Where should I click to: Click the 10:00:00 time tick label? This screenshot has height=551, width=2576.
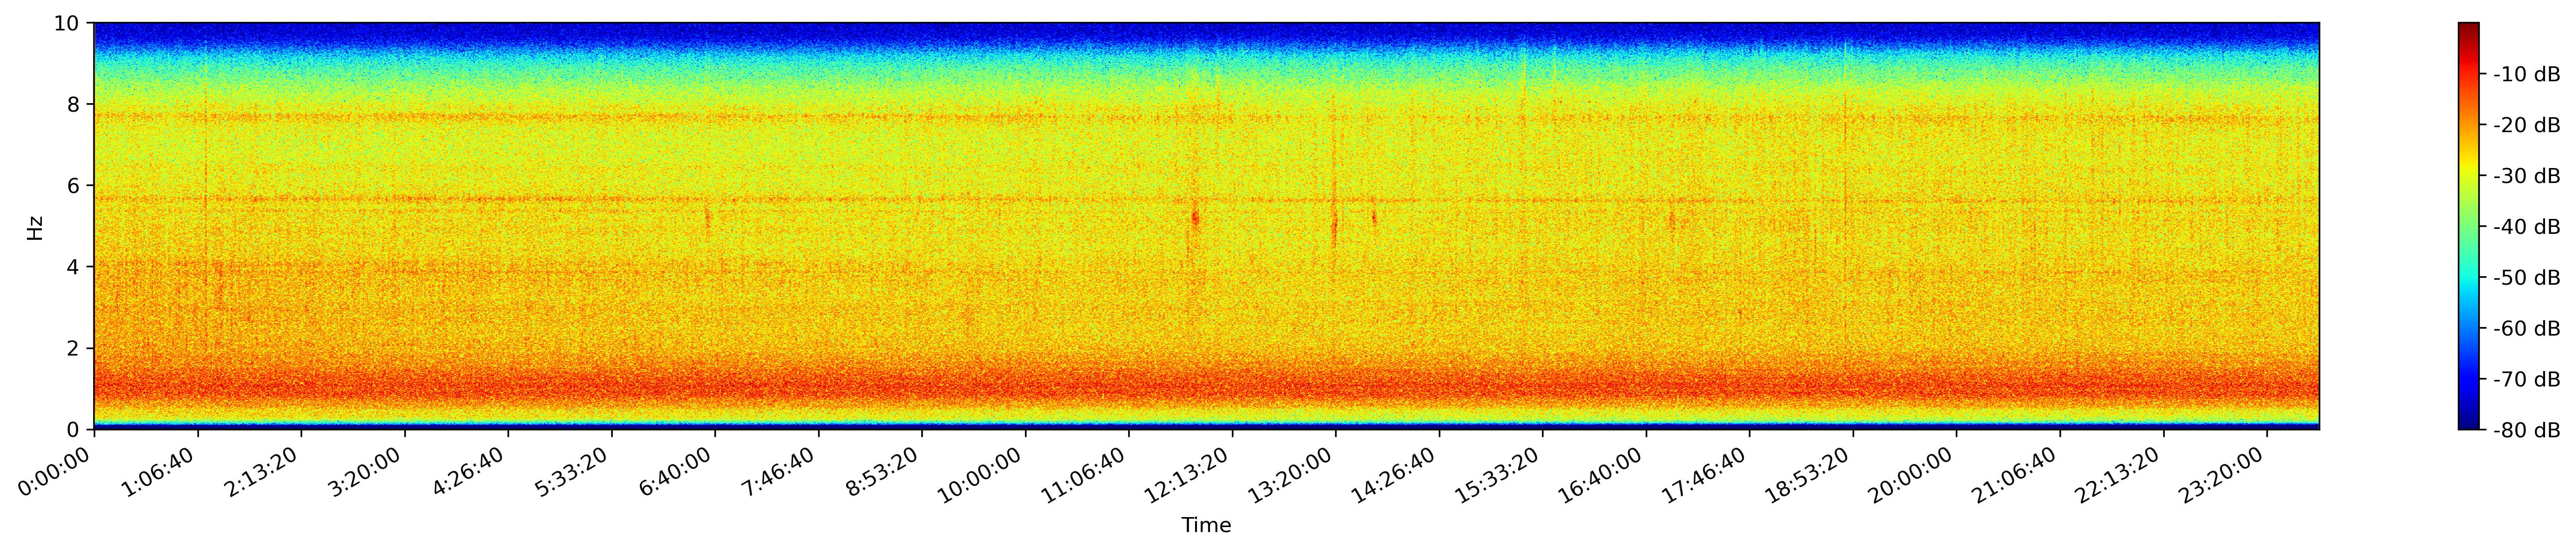point(979,474)
